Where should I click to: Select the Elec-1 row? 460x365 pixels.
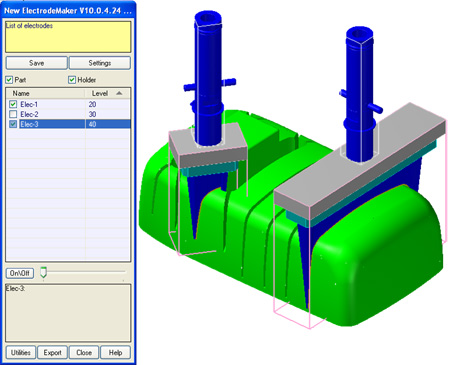[x=68, y=104]
